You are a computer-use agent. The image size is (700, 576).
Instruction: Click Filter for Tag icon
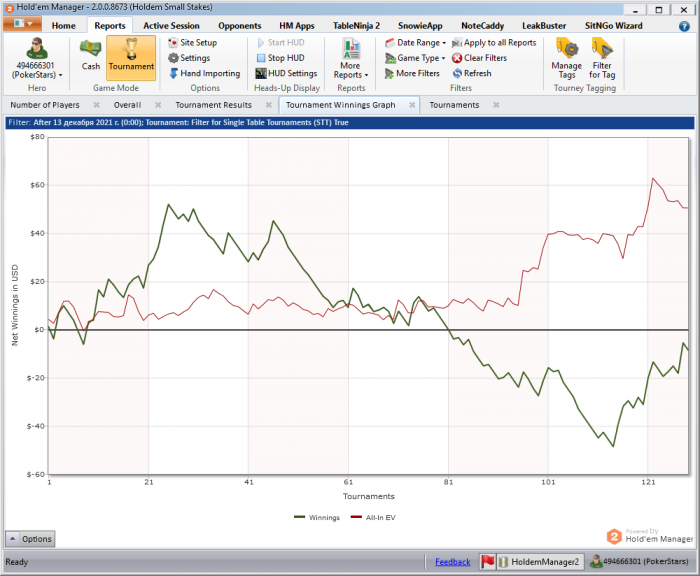click(602, 56)
